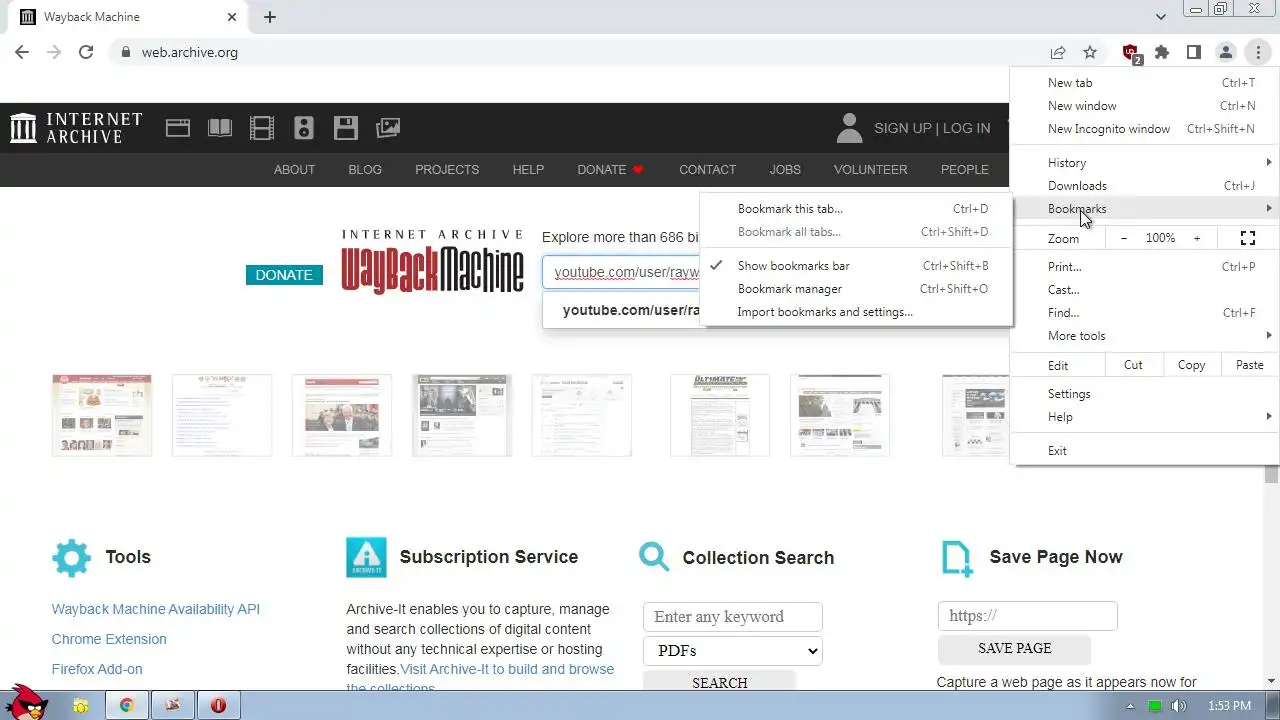This screenshot has height=720, width=1280.
Task: Expand the Help submenu
Action: click(x=1144, y=417)
